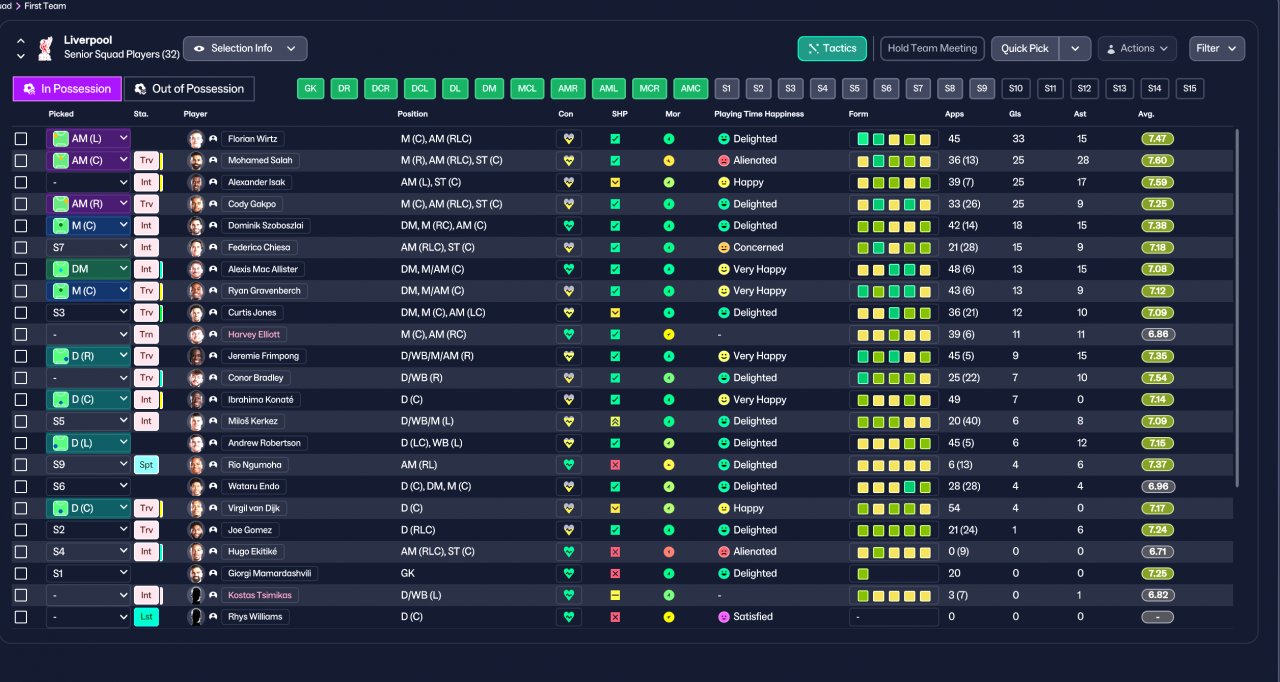
Task: Open the Quick Pick arrow dropdown
Action: [x=1075, y=48]
